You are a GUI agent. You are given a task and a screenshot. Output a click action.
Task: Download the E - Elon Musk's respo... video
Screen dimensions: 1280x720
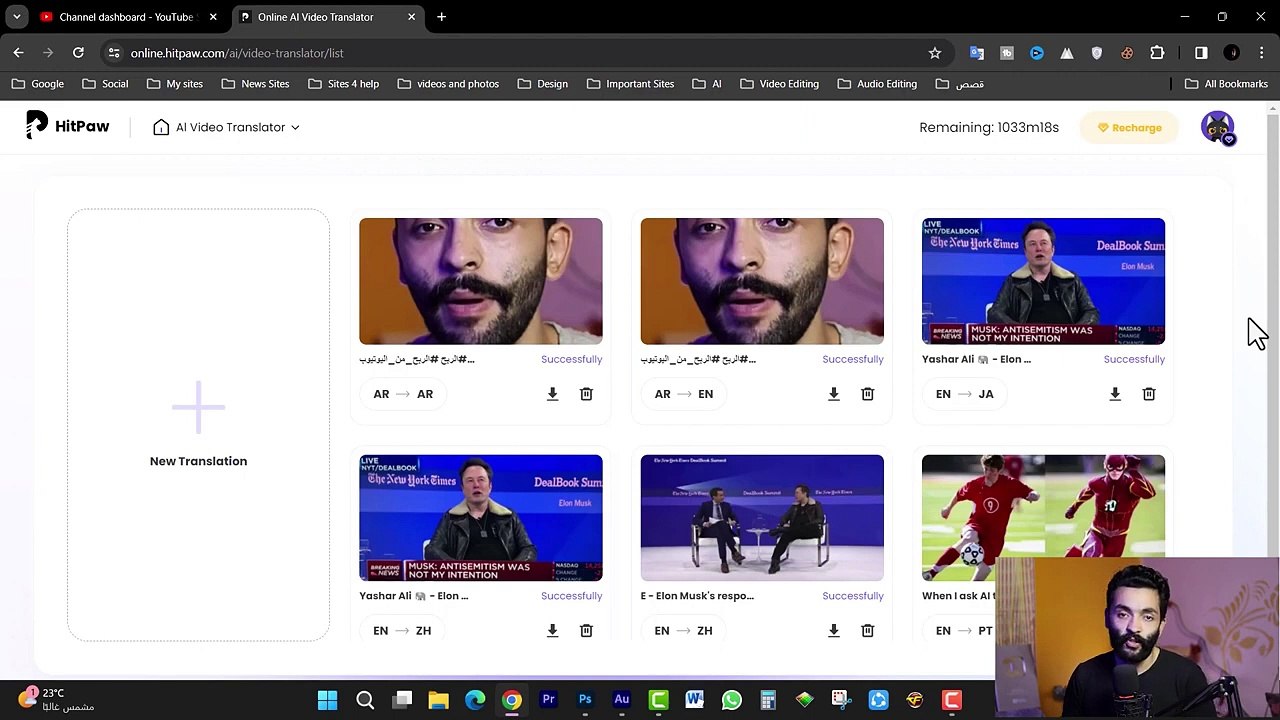tap(833, 631)
